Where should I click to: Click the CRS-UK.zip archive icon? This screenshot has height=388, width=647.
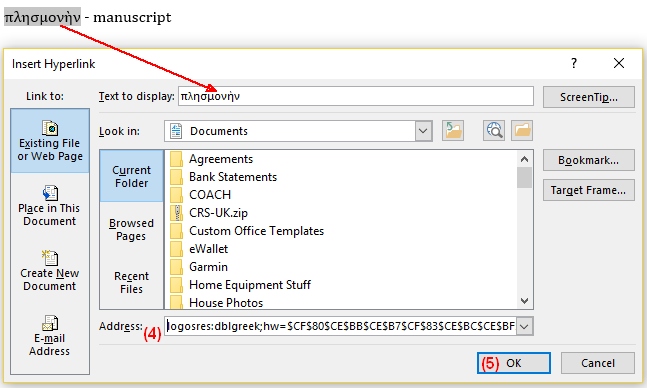pos(177,213)
